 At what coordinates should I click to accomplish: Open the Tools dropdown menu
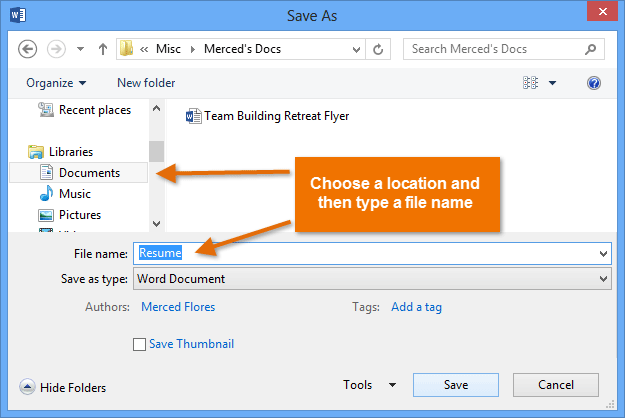click(x=369, y=385)
